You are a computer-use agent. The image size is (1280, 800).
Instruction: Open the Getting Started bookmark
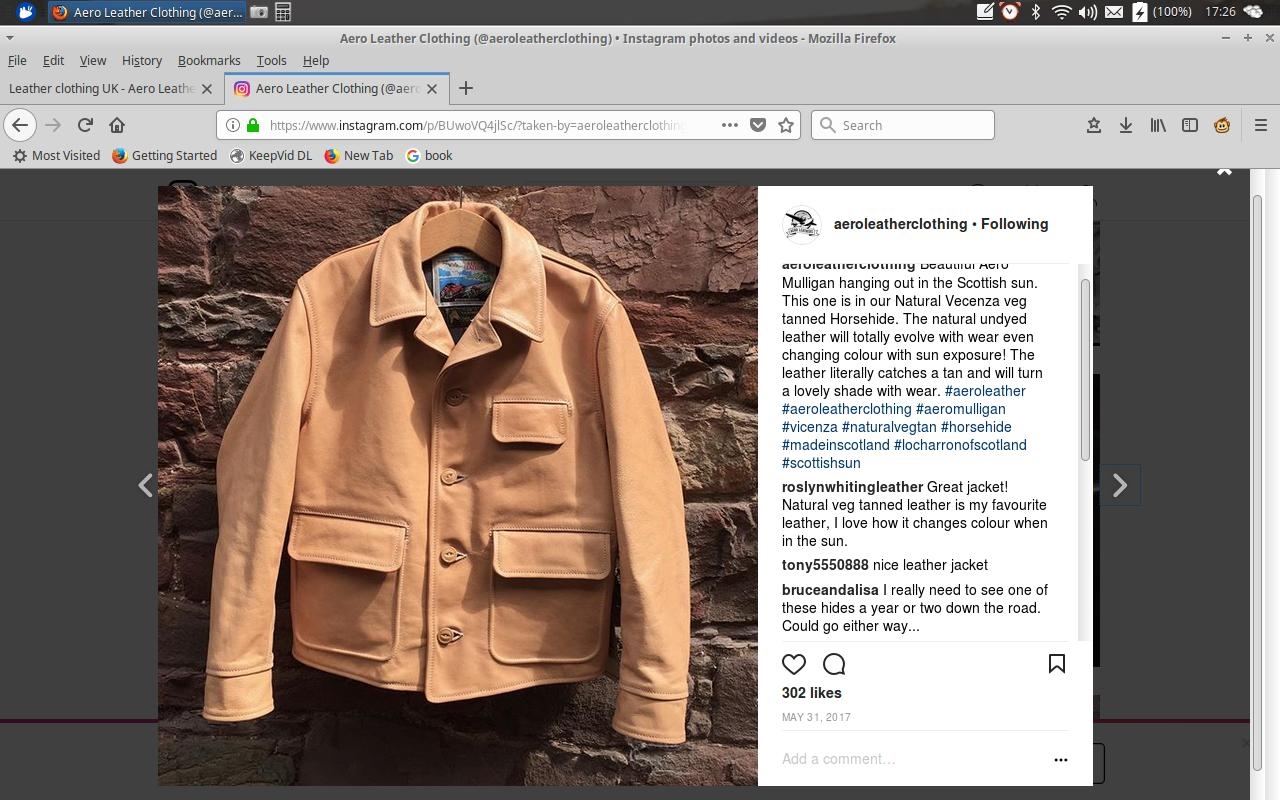(164, 155)
